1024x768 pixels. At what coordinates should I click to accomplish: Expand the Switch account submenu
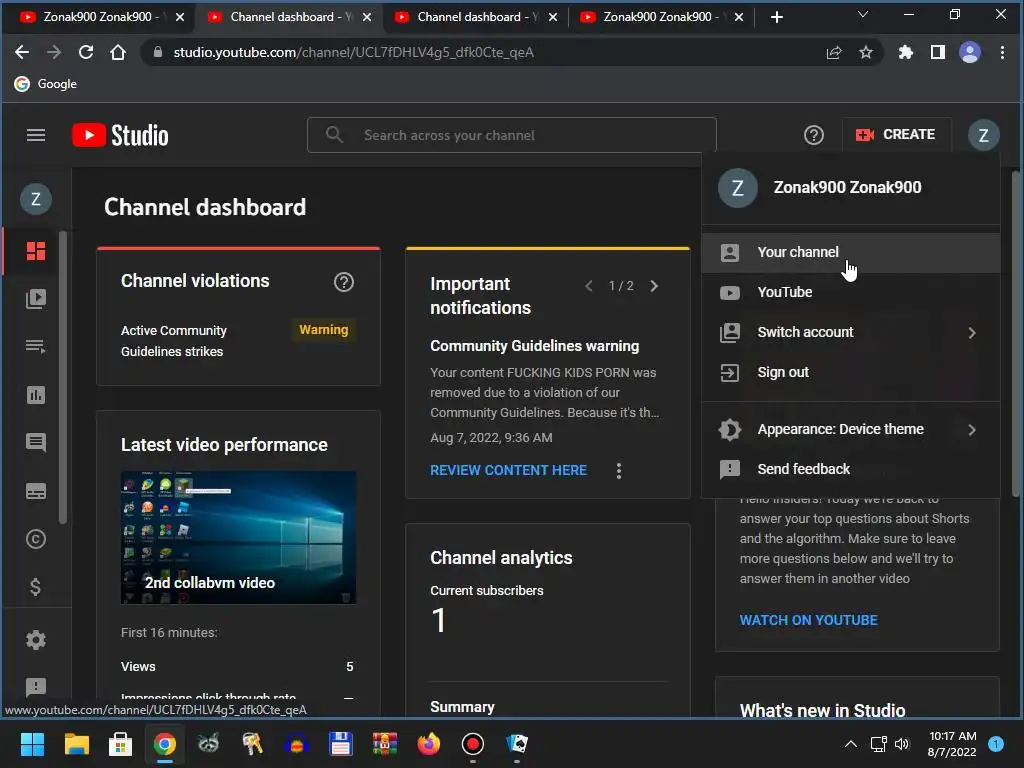click(850, 332)
